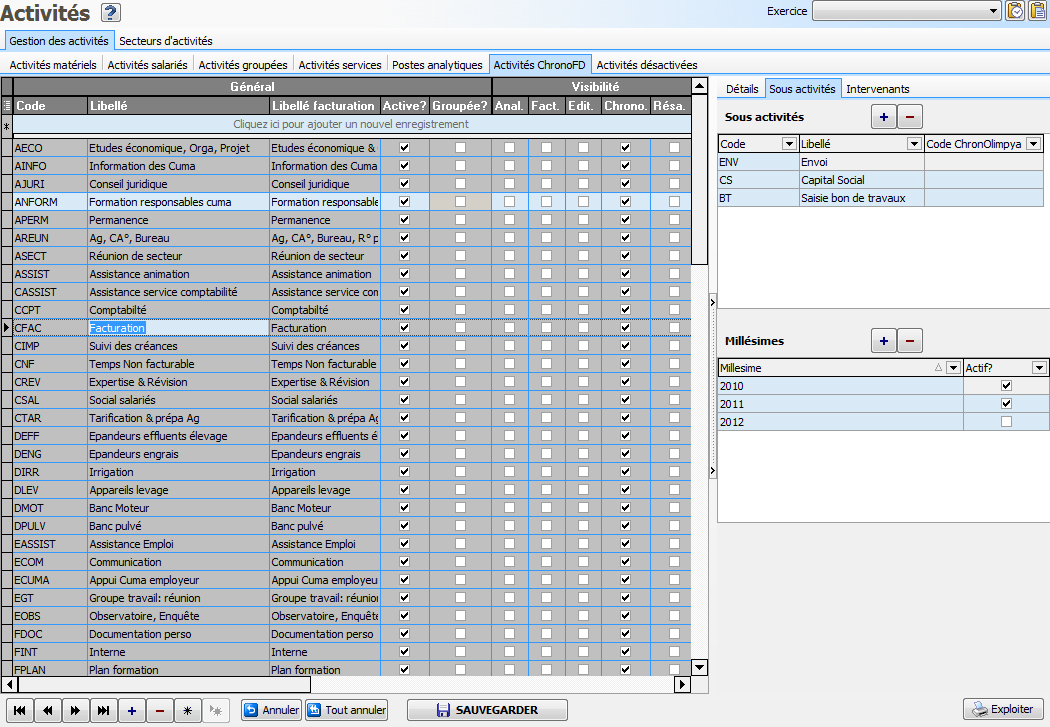Go to first record navigation button

(20, 710)
